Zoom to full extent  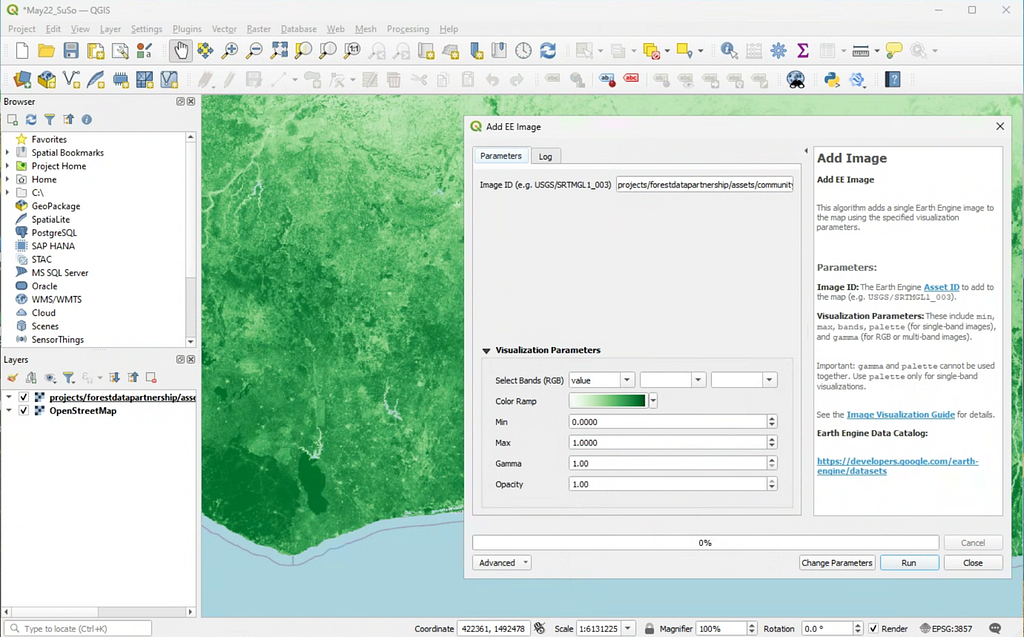[x=279, y=50]
